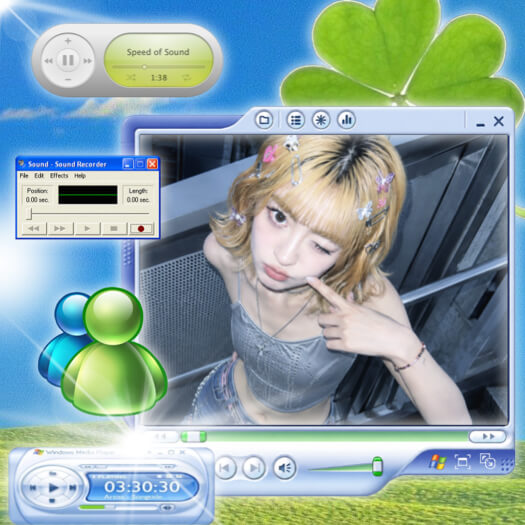Image resolution: width=525 pixels, height=525 pixels.
Task: Skip to next track in the video player
Action: click(254, 468)
